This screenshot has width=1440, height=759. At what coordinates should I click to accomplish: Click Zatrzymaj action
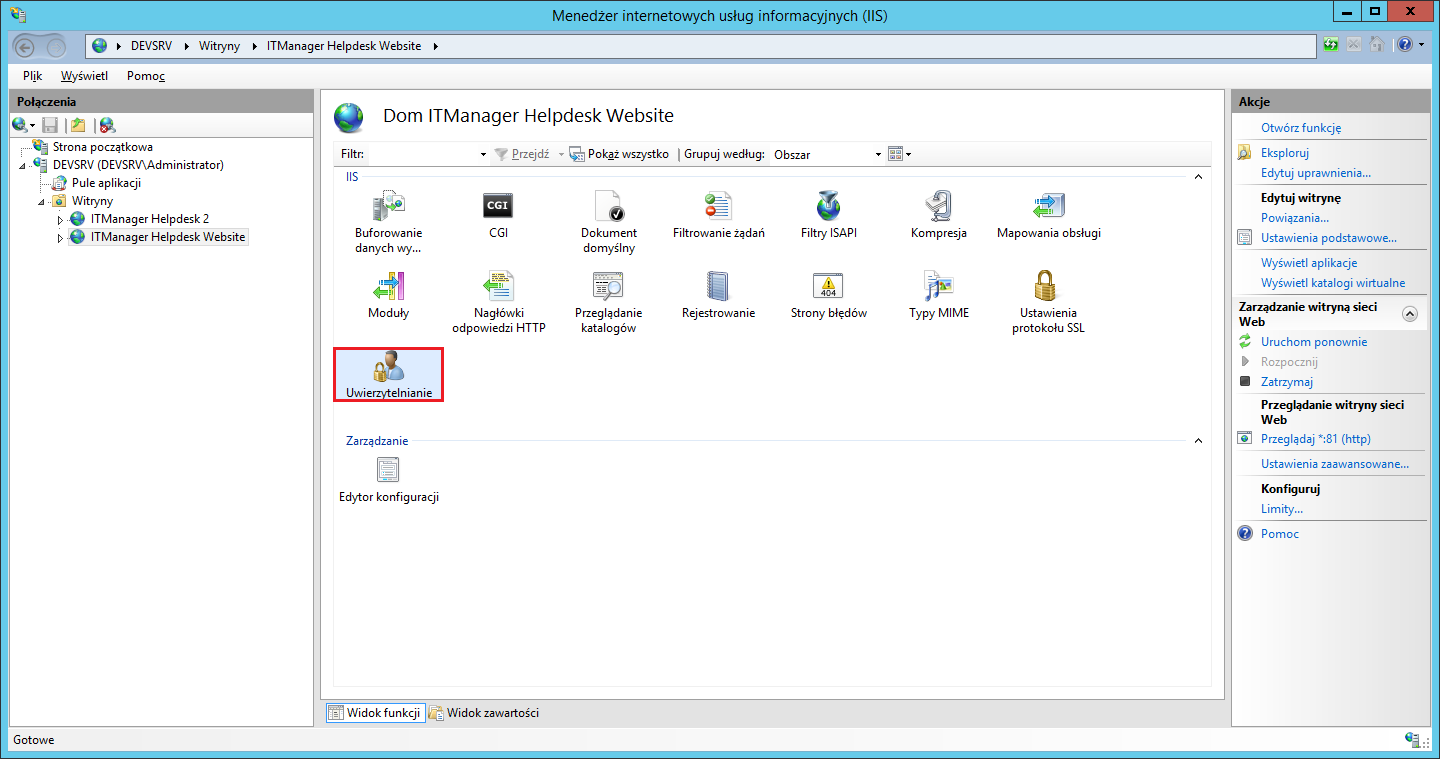(1287, 382)
